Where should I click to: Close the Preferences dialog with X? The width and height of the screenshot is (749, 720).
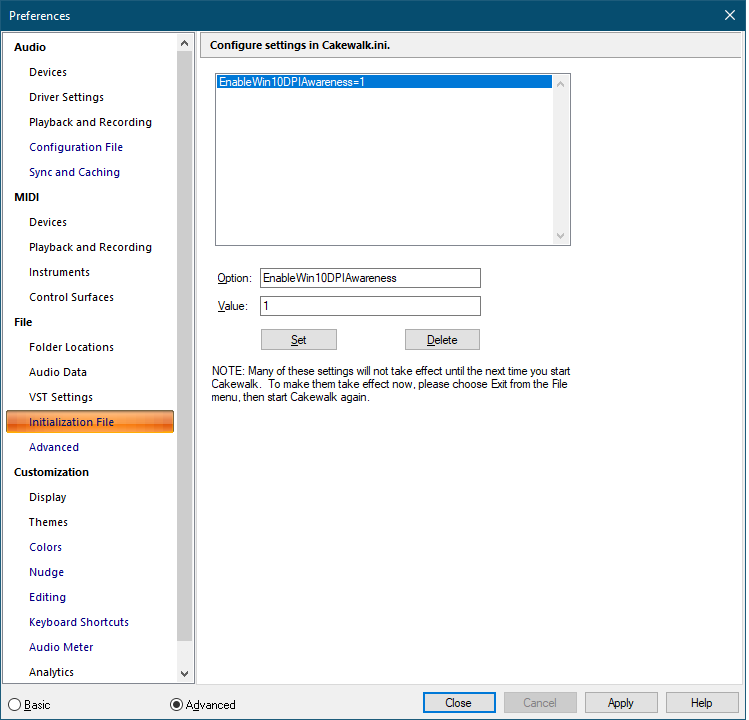[729, 15]
